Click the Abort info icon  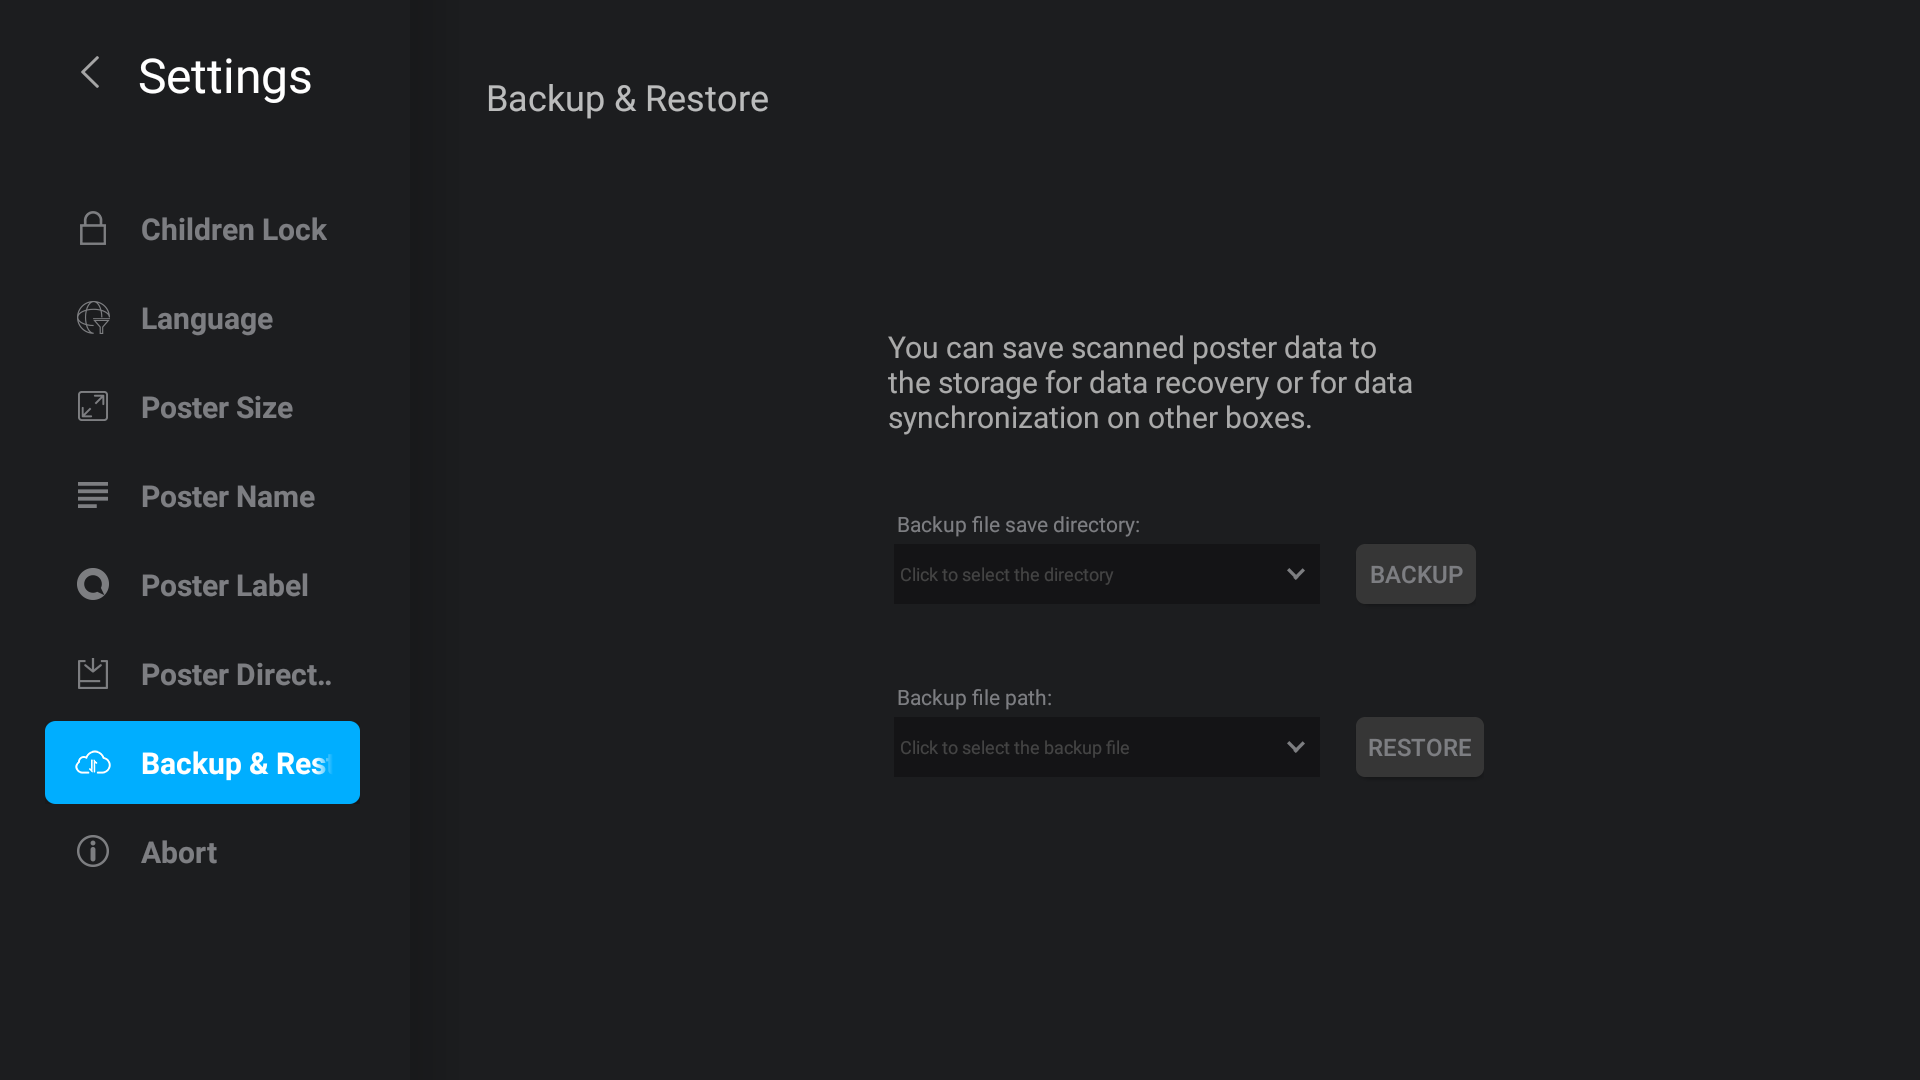93,851
